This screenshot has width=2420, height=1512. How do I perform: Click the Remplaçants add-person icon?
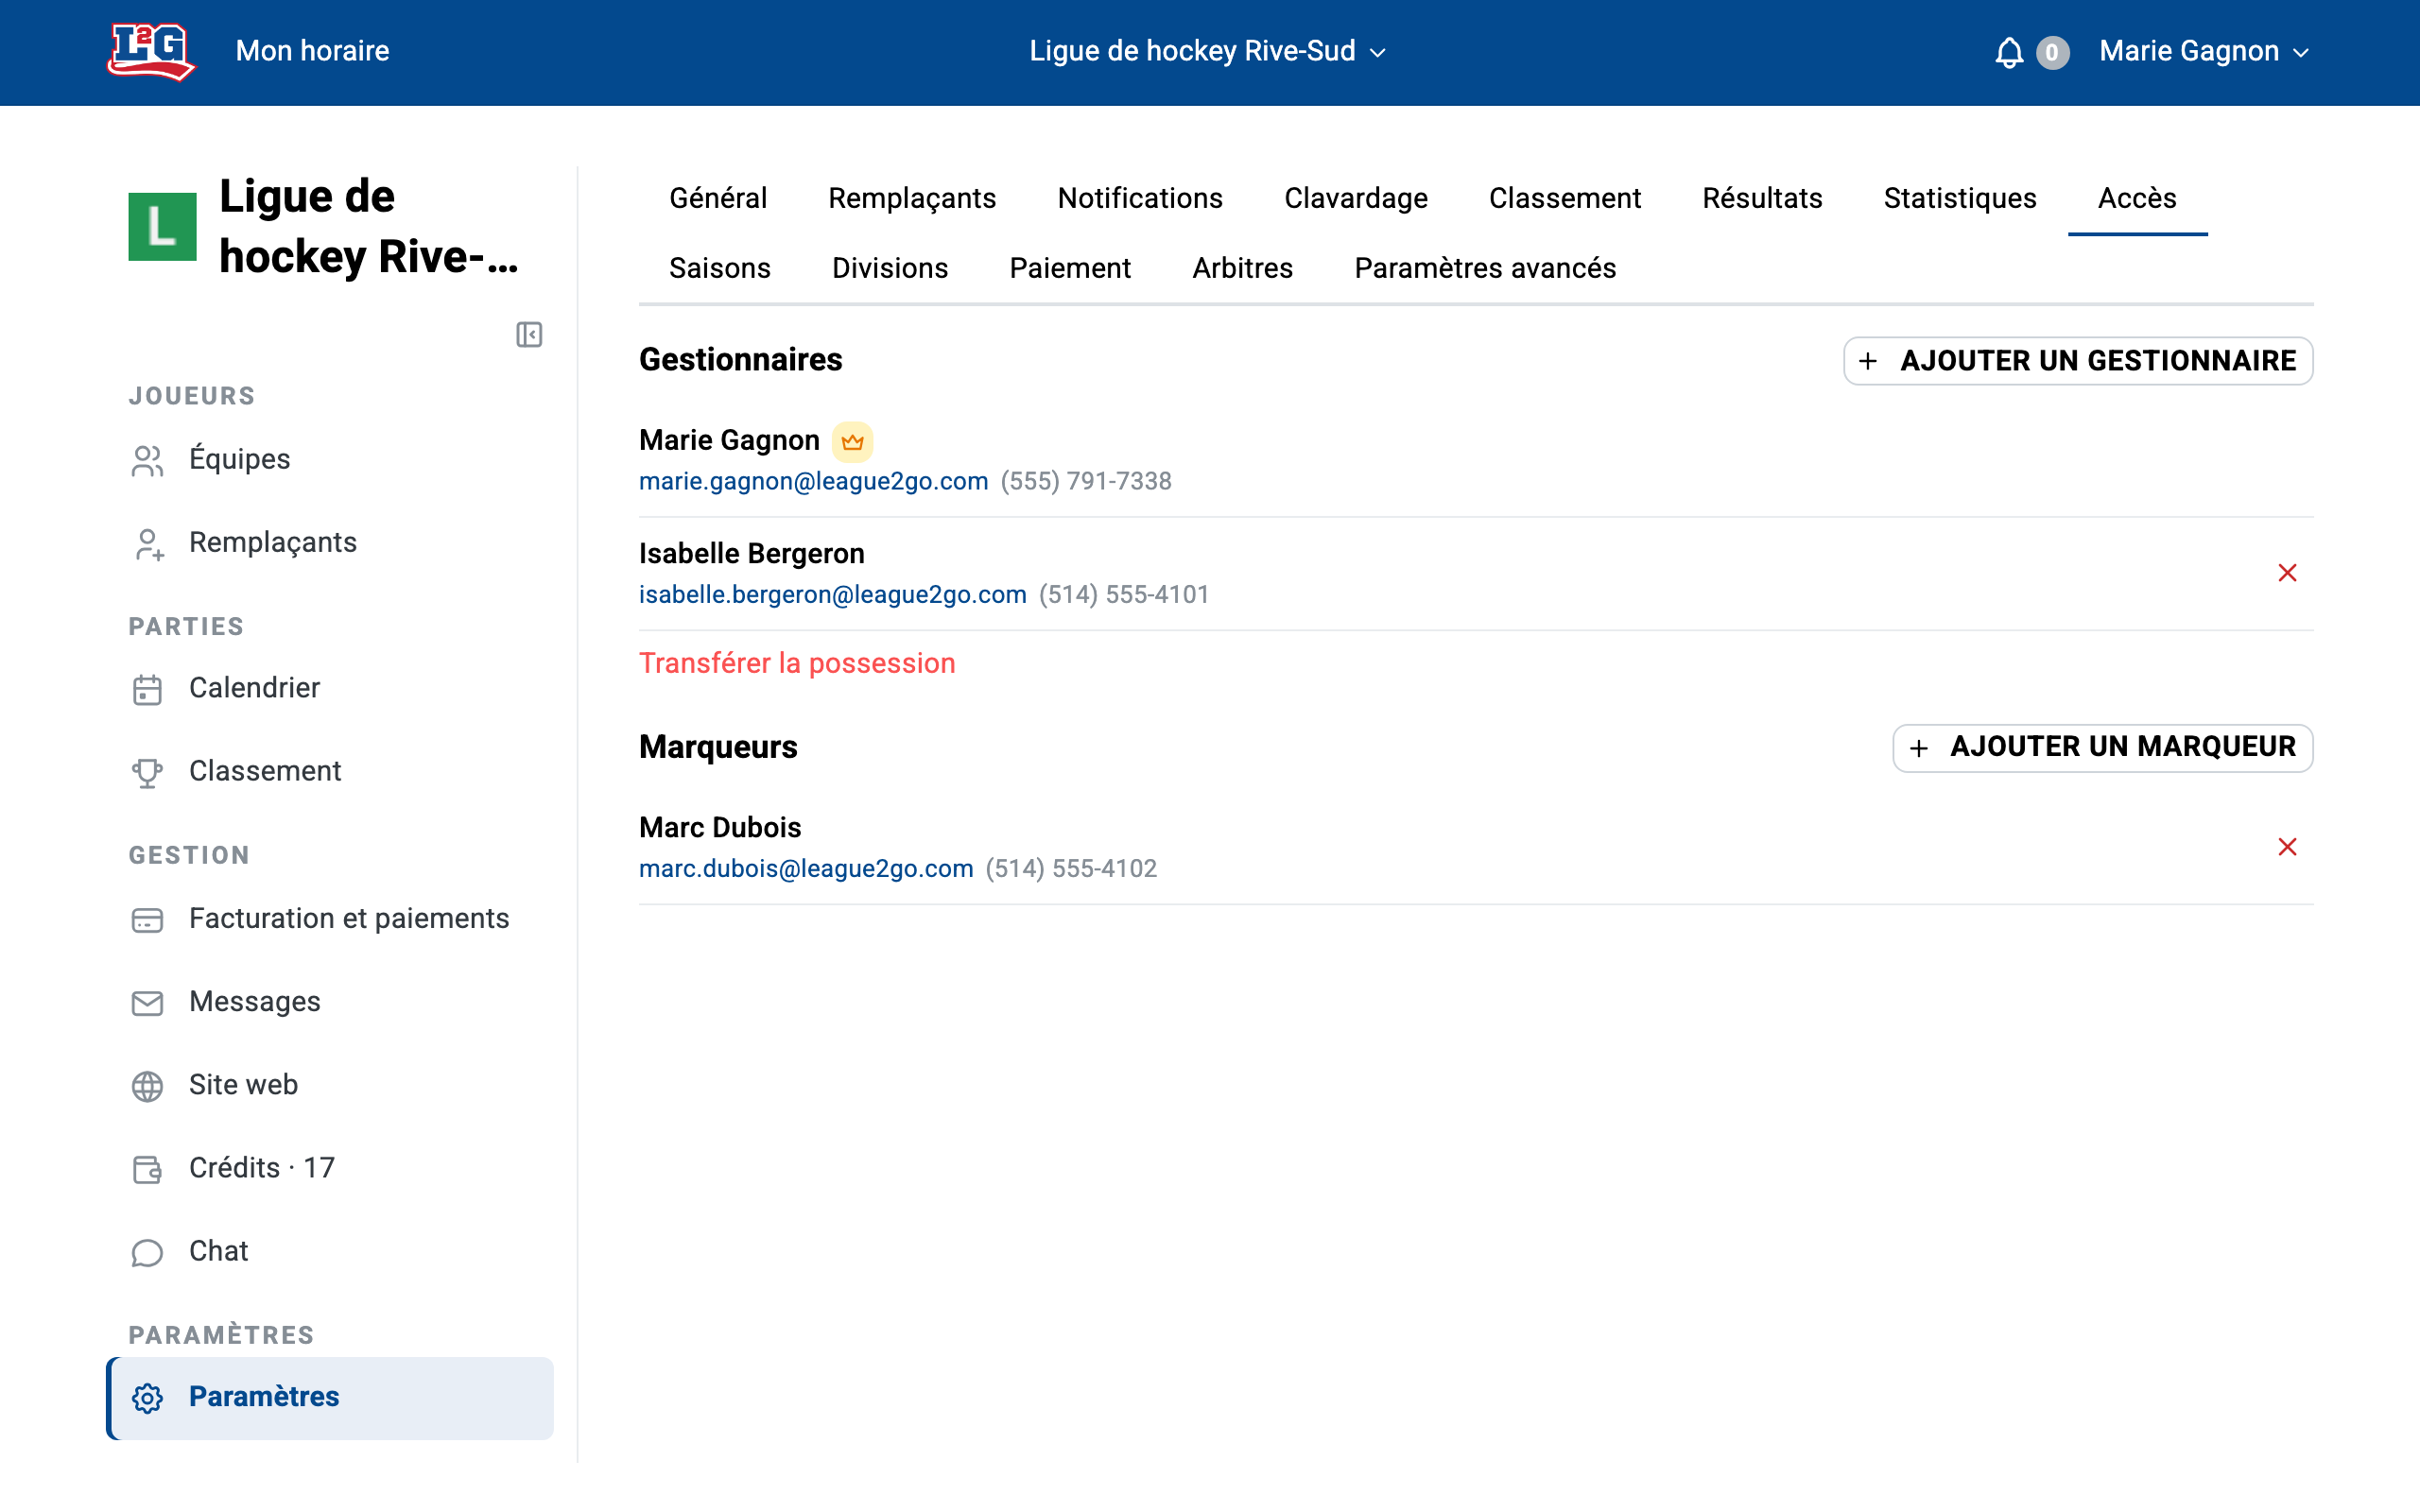coord(147,544)
